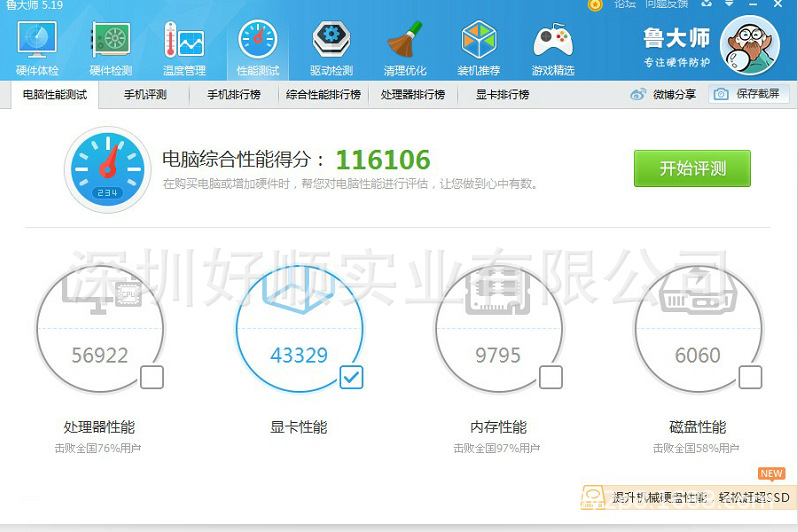The image size is (798, 532).
Task: Open the 硬件检测 hardware detection section
Action: tap(110, 49)
